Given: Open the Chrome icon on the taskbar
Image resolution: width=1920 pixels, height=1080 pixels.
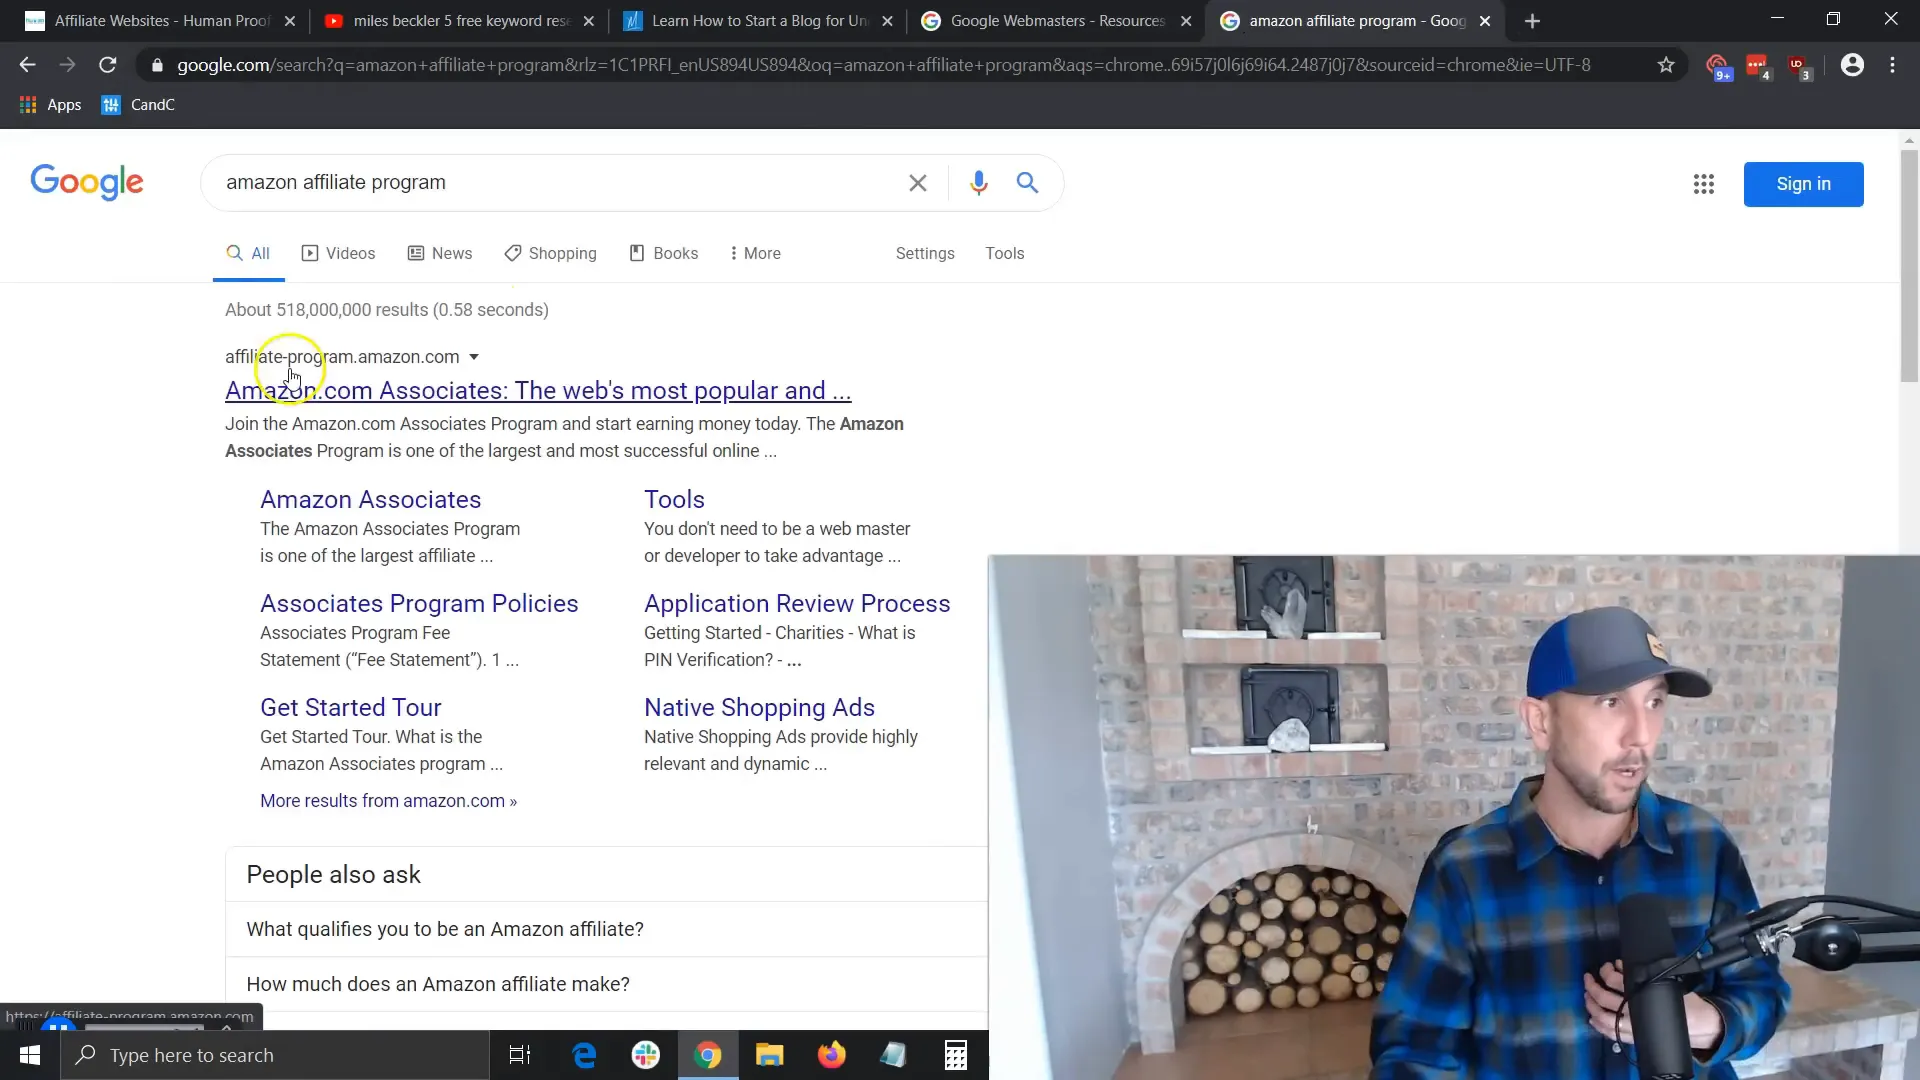Looking at the screenshot, I should [708, 1055].
